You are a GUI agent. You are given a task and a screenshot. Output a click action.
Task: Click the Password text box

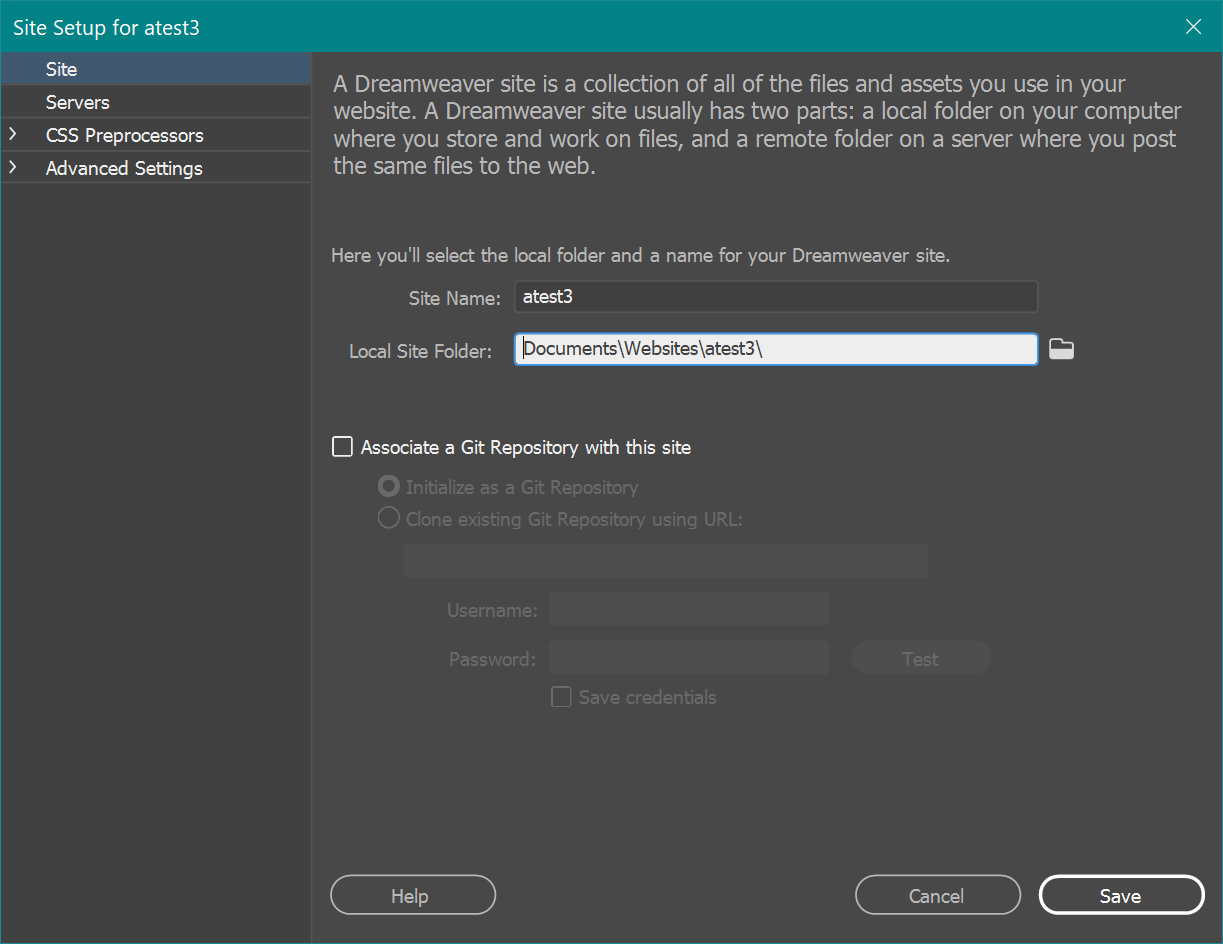[688, 658]
